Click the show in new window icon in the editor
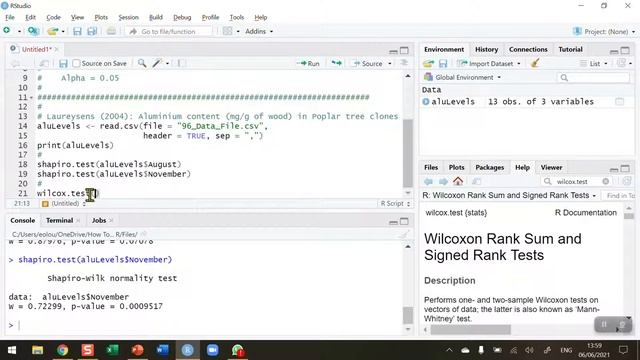Image resolution: width=640 pixels, height=360 pixels. pos(44,63)
